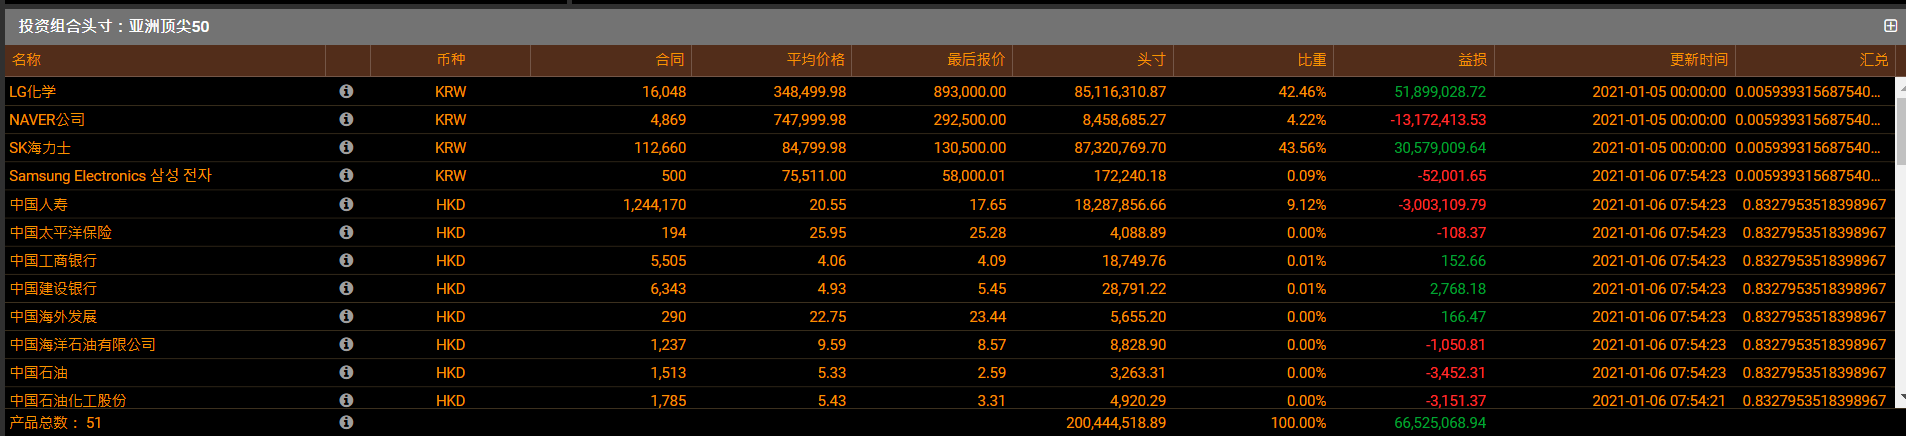Select the 中国工商银行 name cell
This screenshot has width=1906, height=436.
(x=53, y=260)
